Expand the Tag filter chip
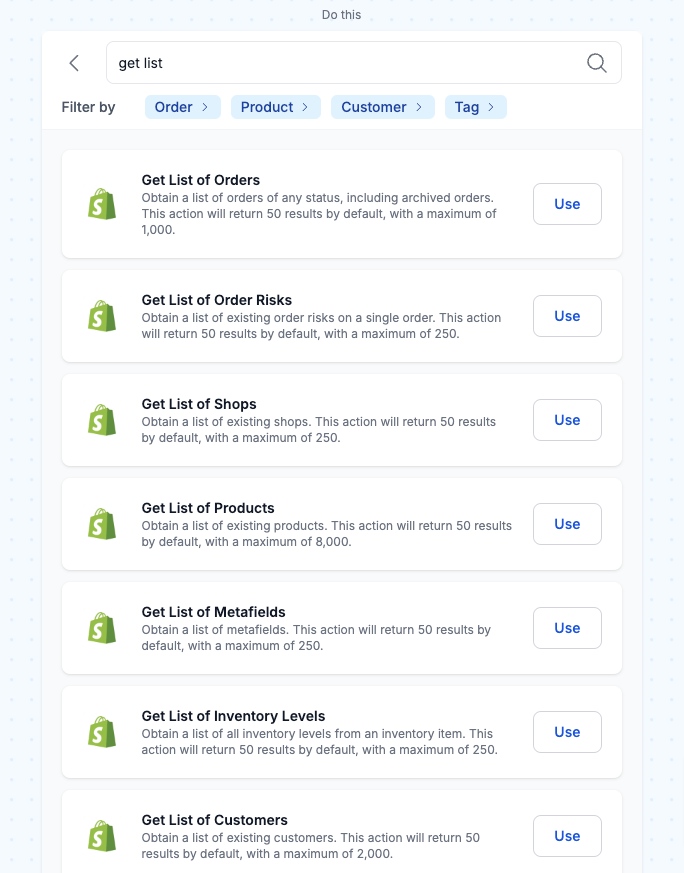The width and height of the screenshot is (684, 873). pos(475,107)
